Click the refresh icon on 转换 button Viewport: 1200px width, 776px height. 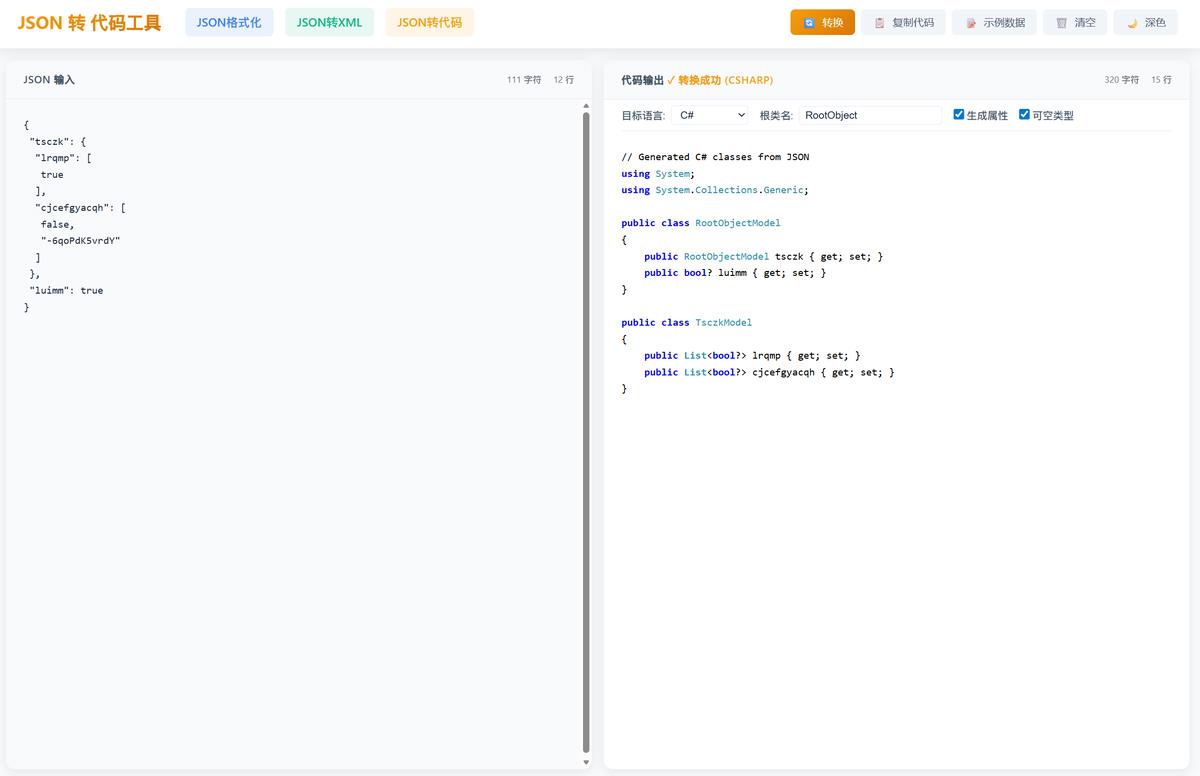(809, 23)
